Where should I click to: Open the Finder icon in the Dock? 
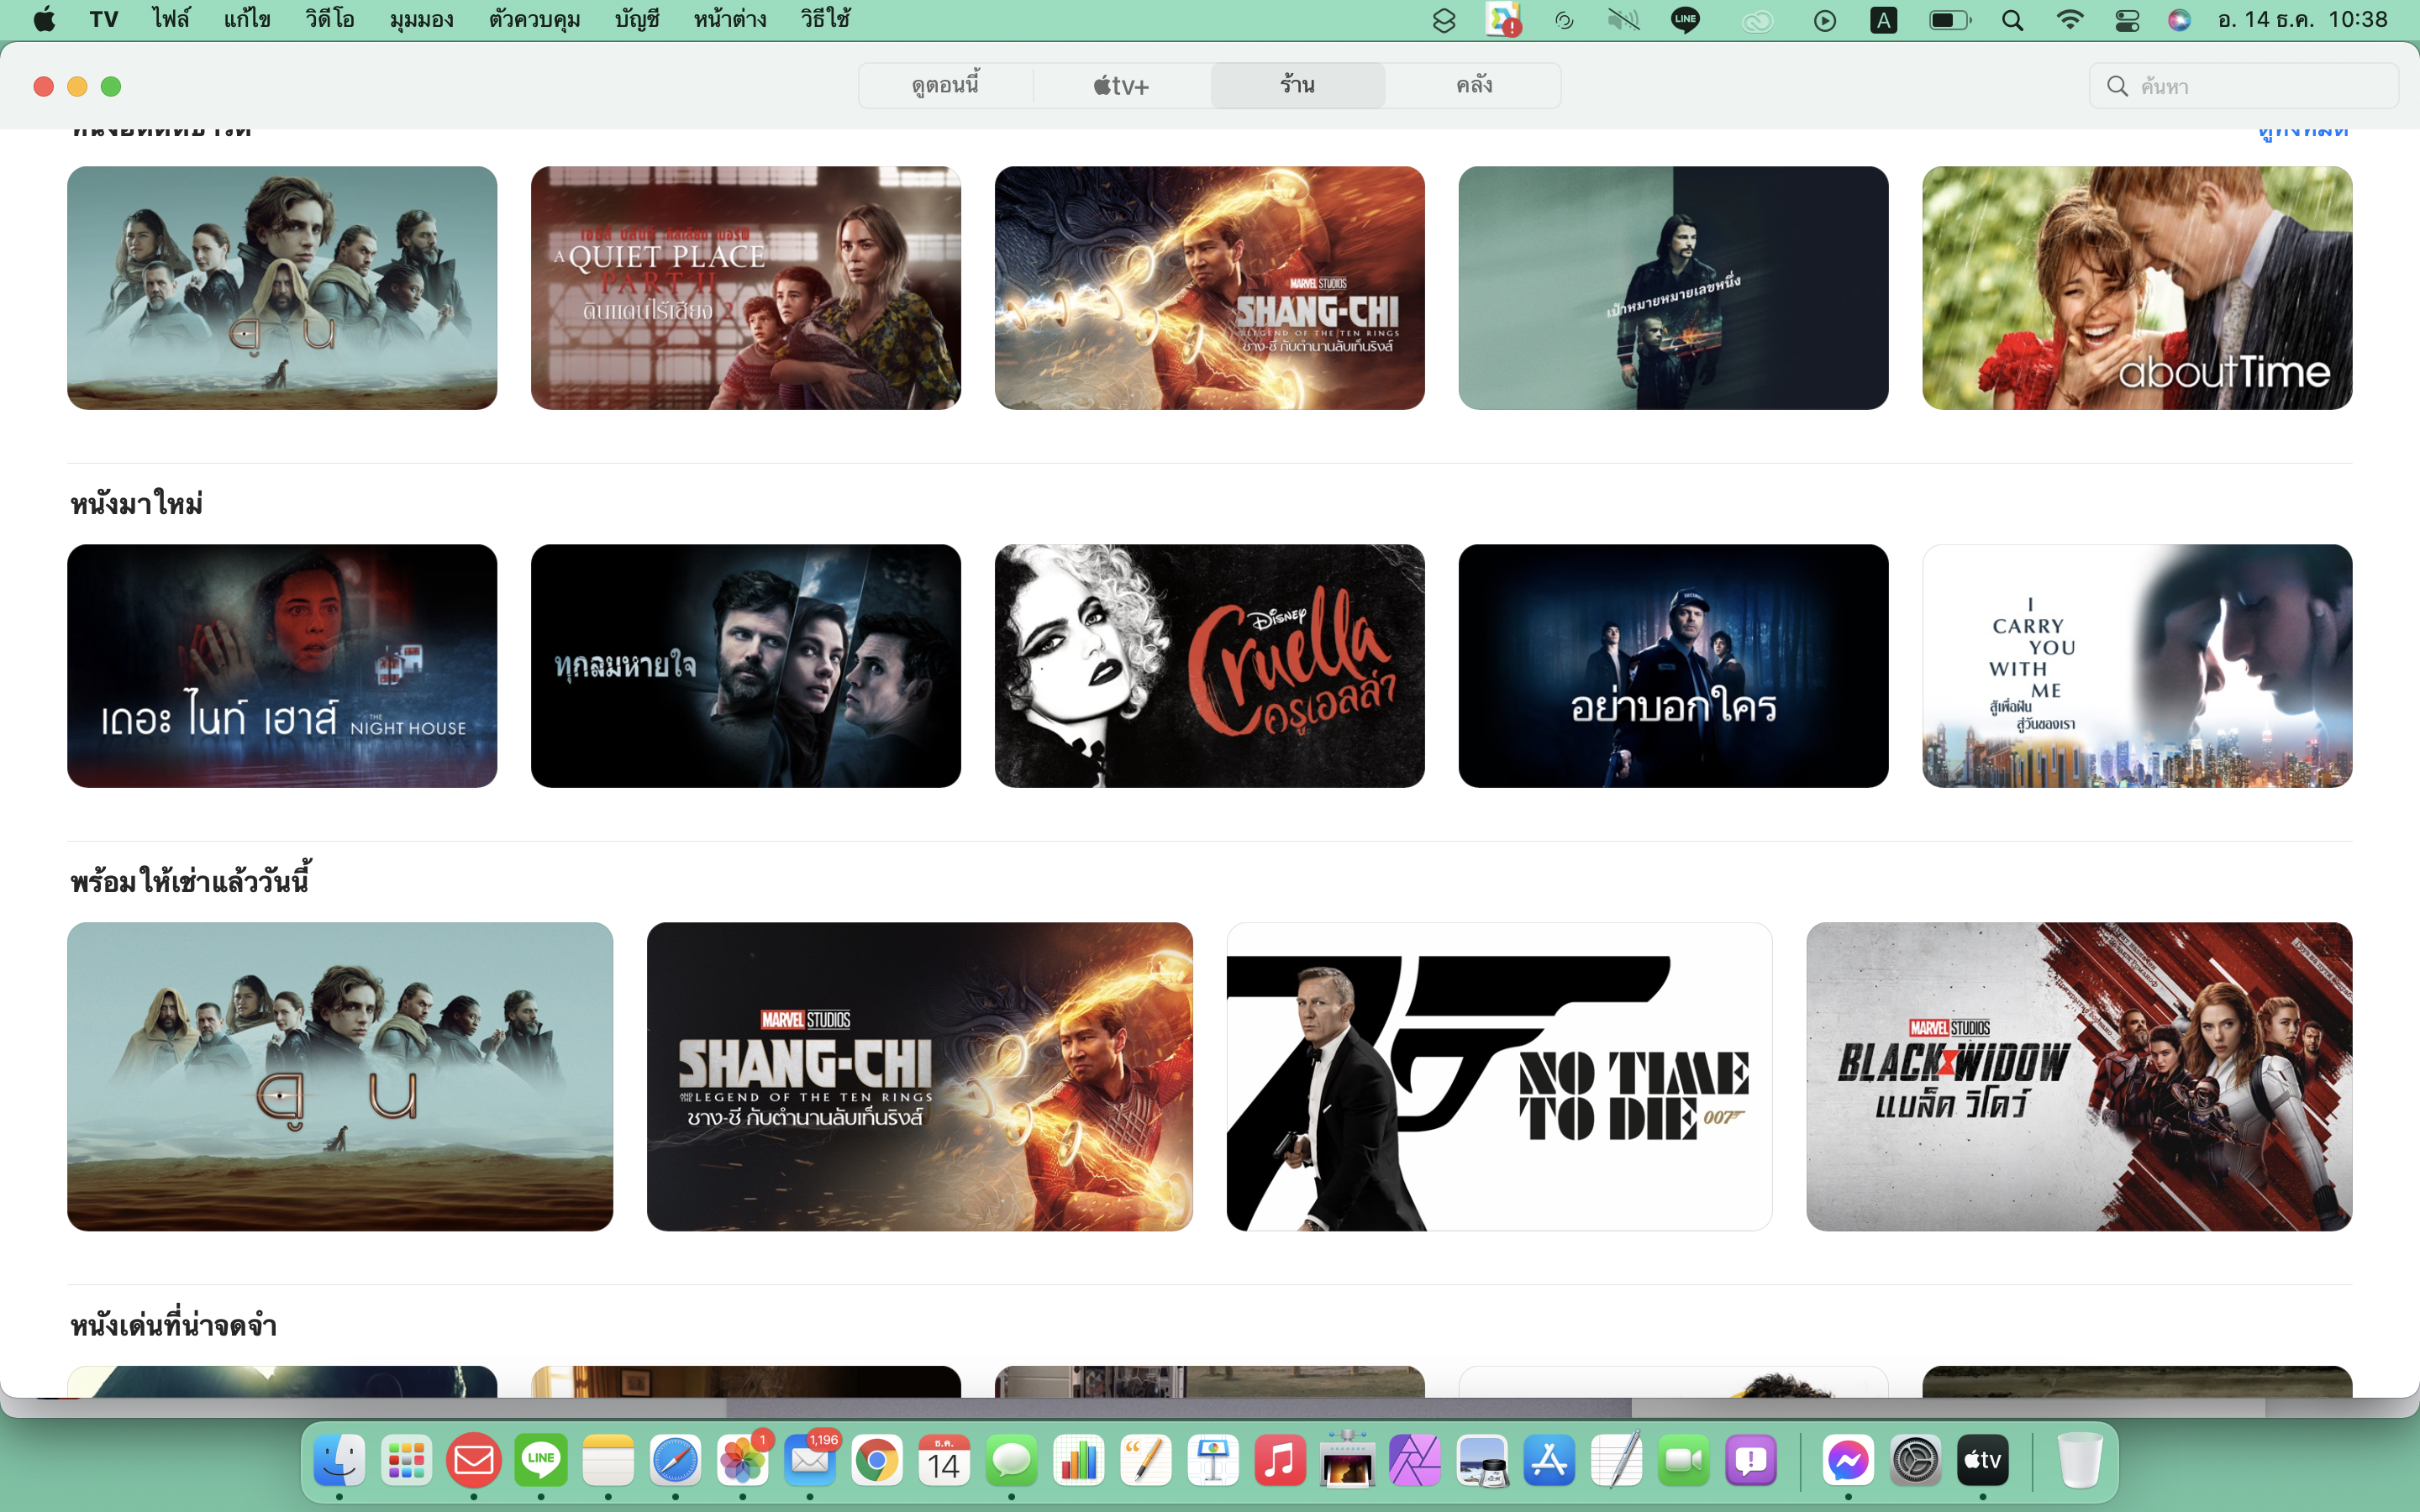point(339,1461)
